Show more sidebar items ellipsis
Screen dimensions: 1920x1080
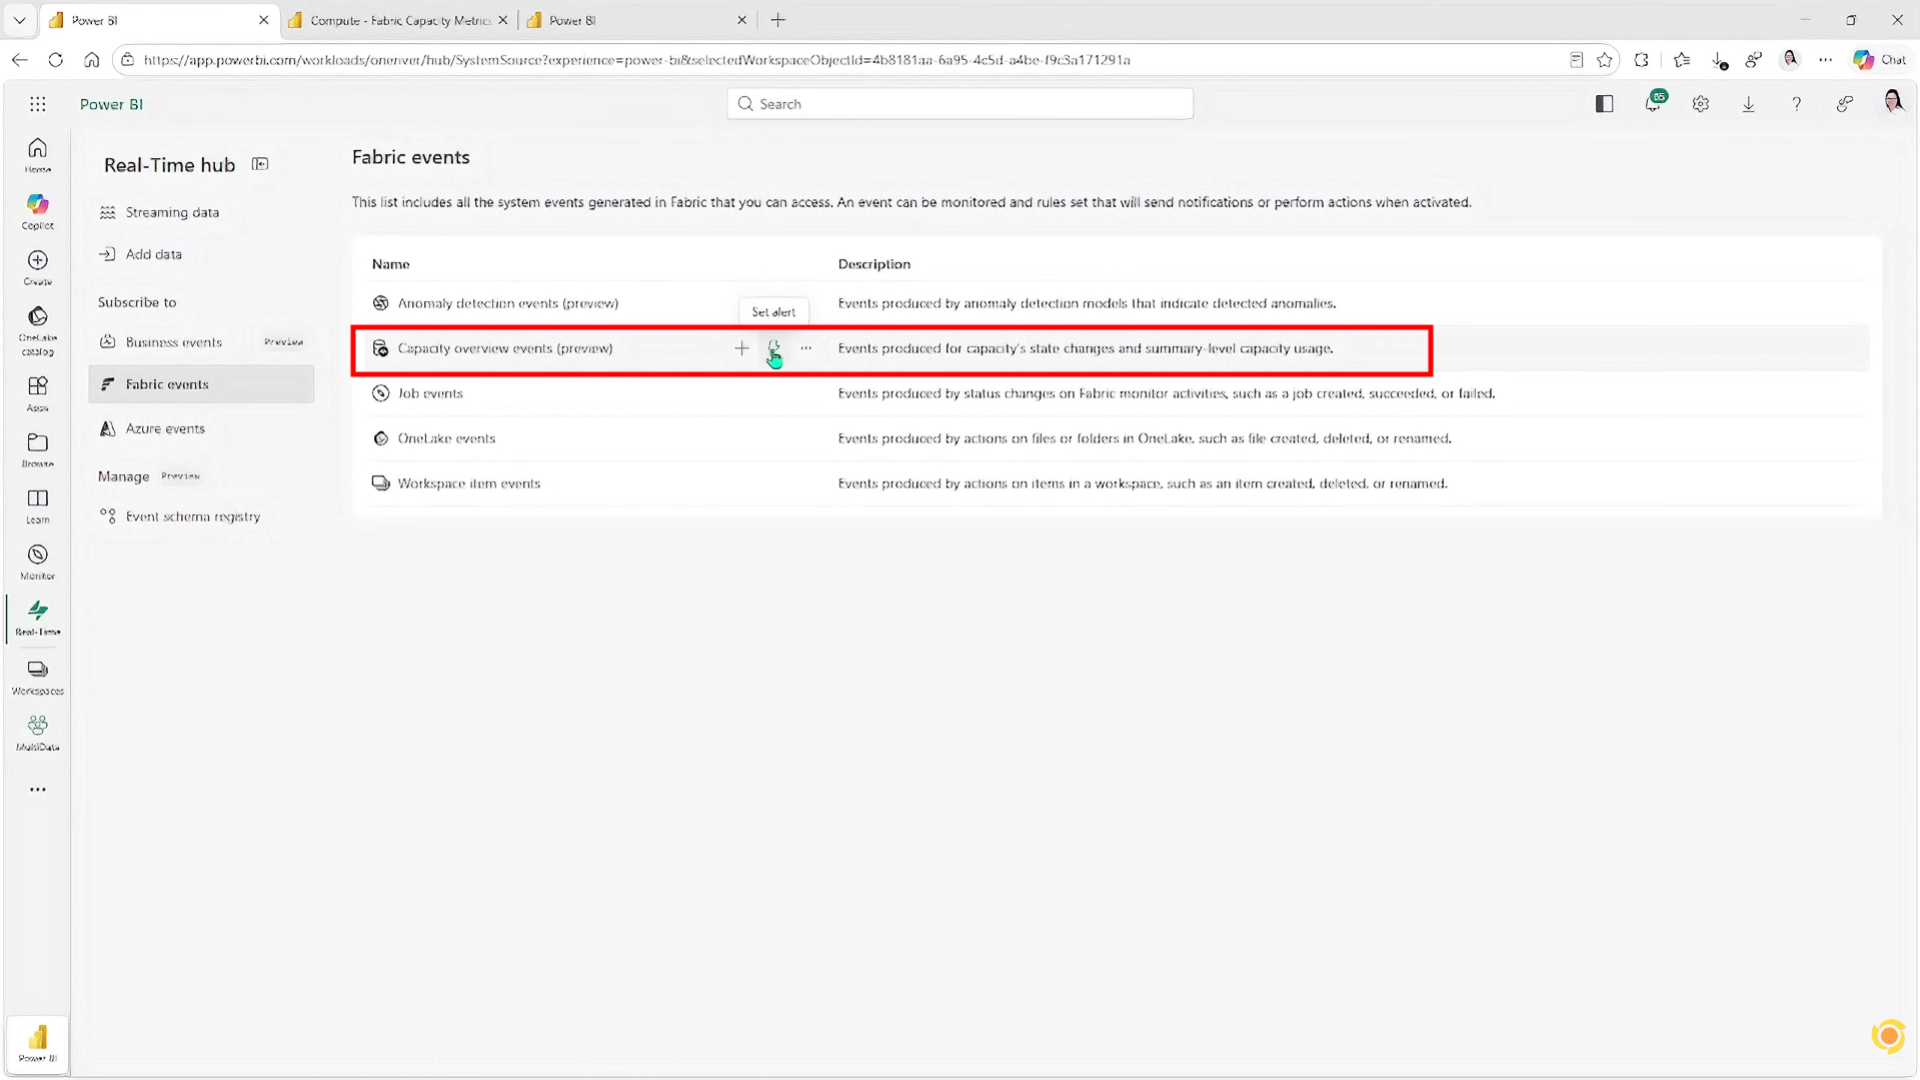tap(38, 789)
